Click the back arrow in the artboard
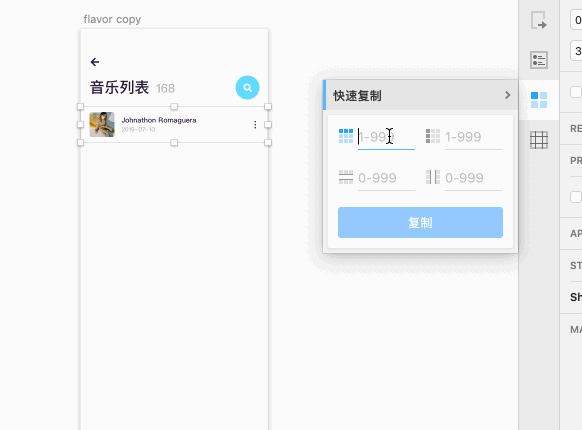 [95, 62]
